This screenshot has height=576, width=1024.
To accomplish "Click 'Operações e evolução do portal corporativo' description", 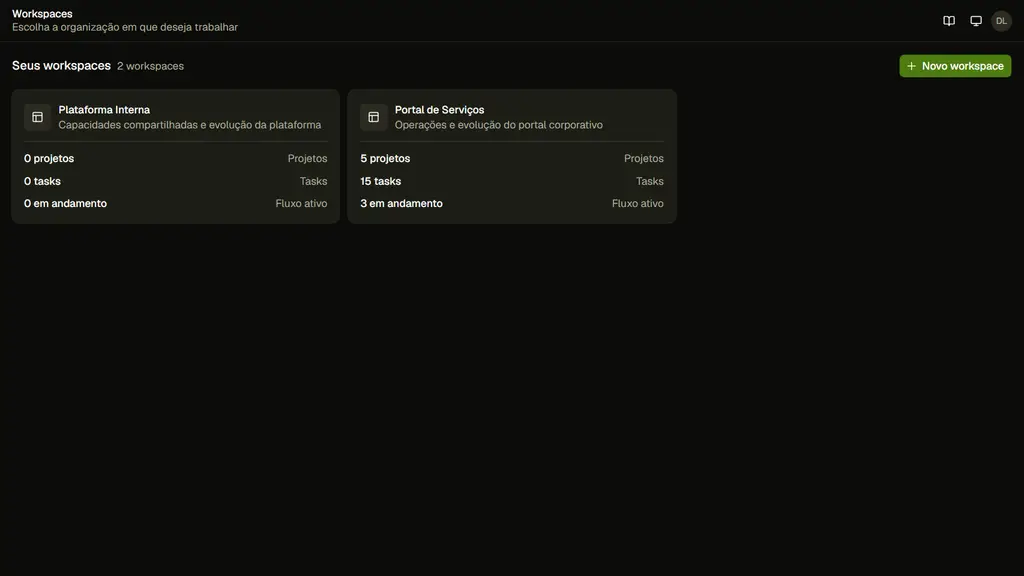I will 498,125.
